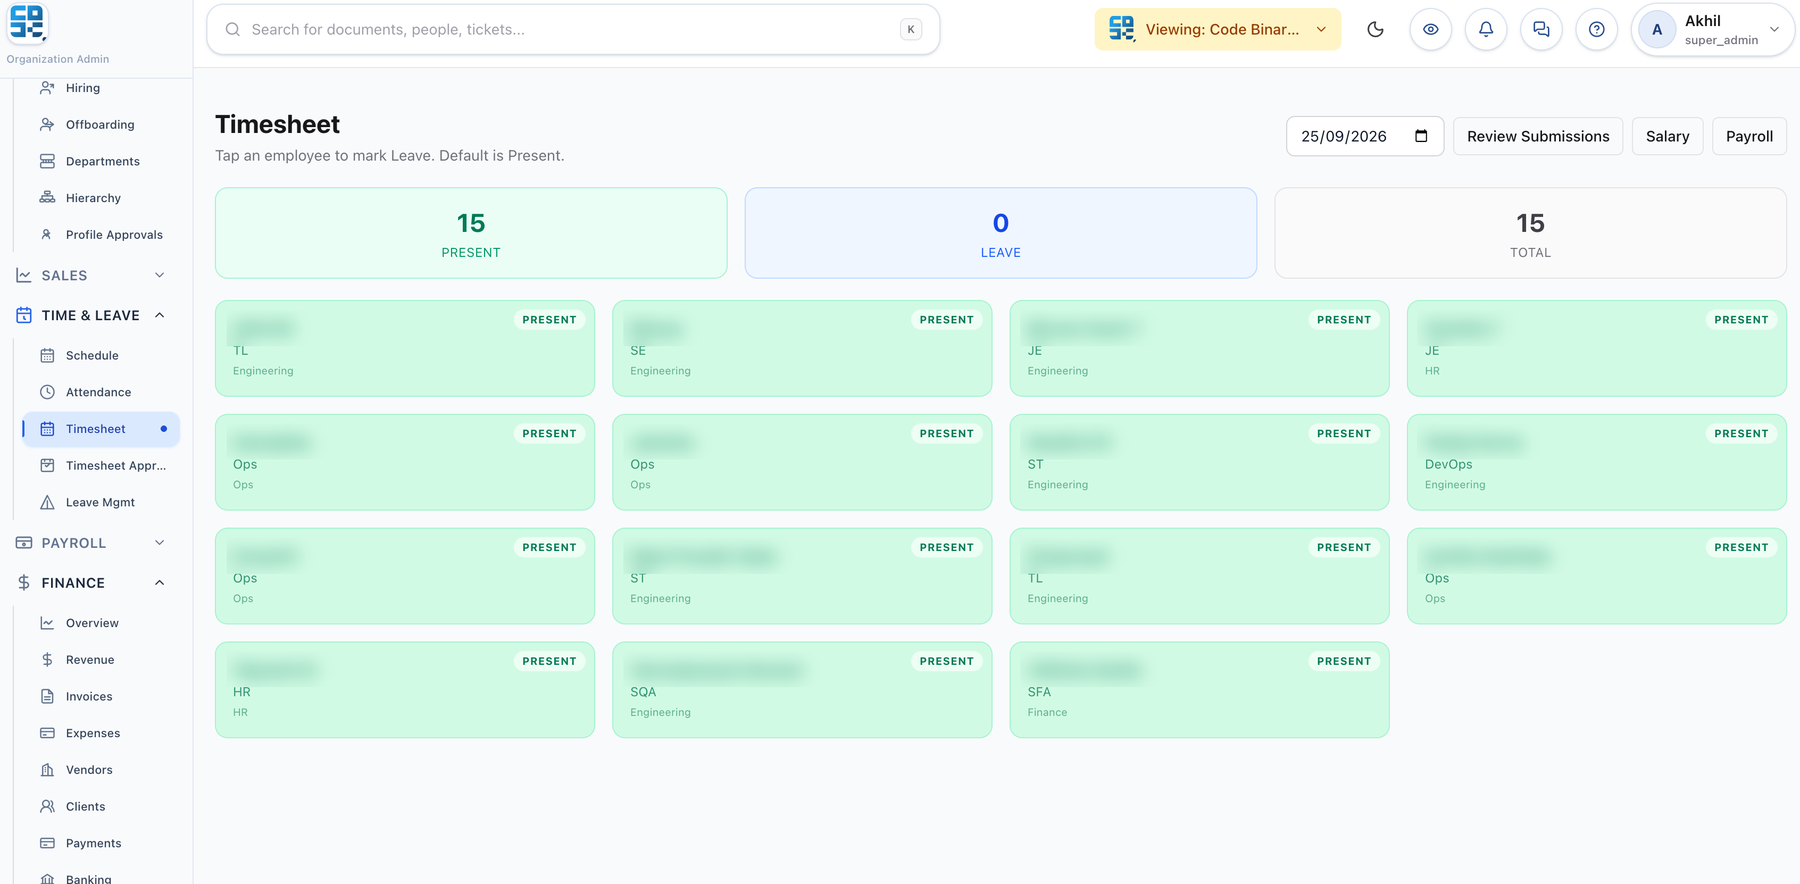Open the Viewing: Code Binary organization dropdown
The height and width of the screenshot is (884, 1800).
click(1217, 30)
